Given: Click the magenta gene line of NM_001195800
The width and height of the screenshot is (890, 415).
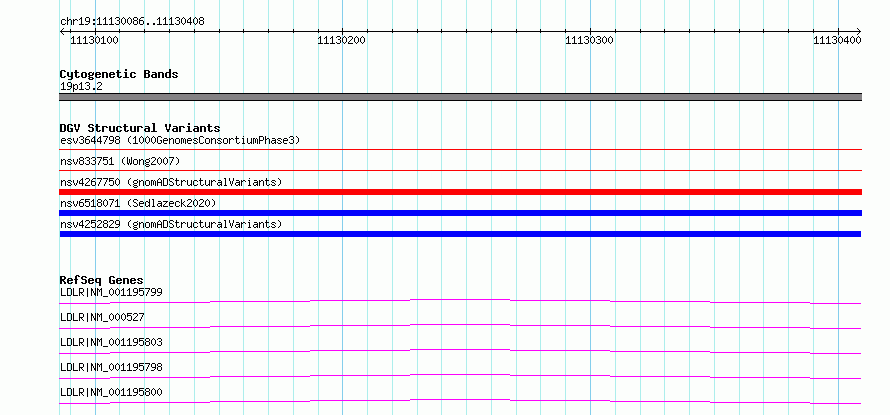Looking at the screenshot, I should point(460,400).
